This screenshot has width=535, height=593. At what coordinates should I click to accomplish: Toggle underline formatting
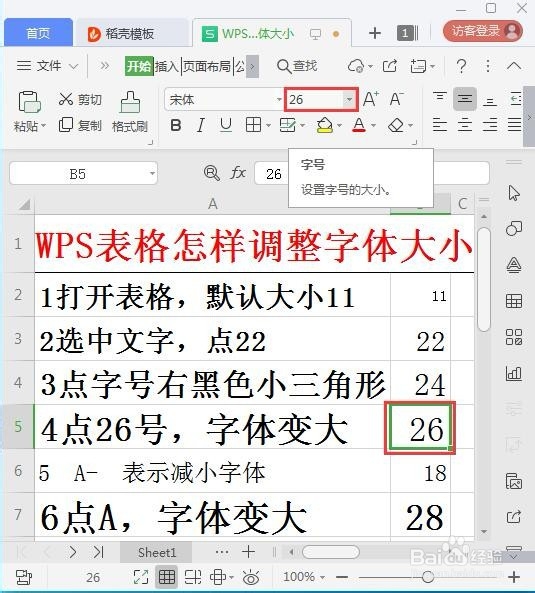coord(226,125)
